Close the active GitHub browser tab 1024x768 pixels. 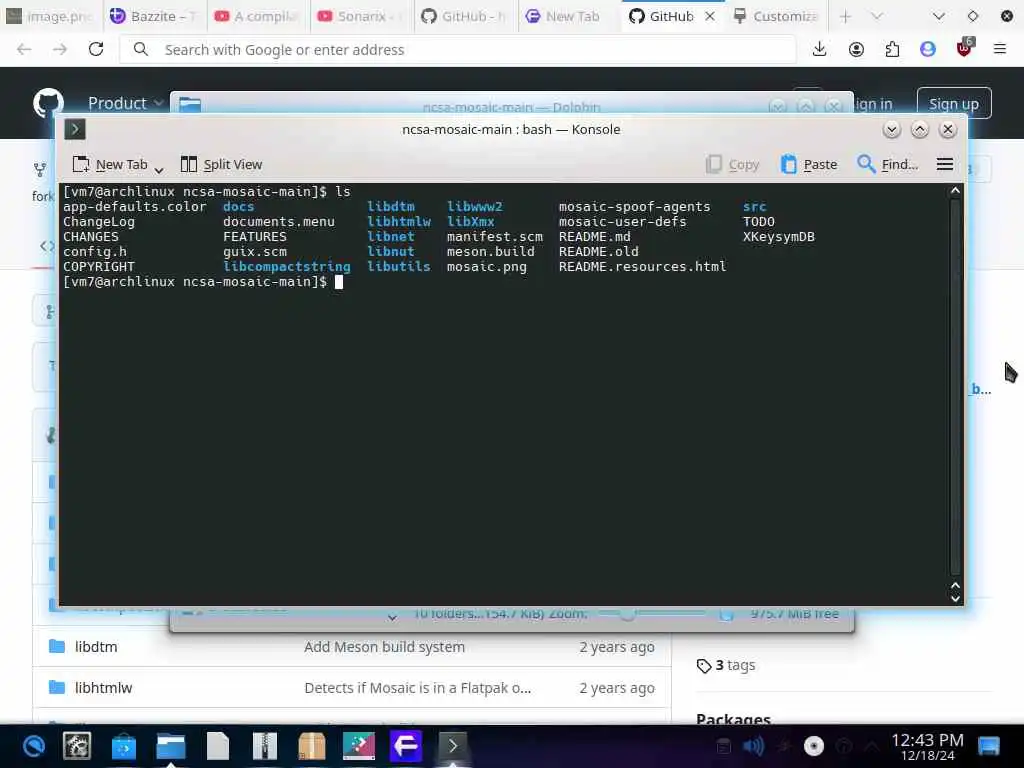[x=710, y=16]
